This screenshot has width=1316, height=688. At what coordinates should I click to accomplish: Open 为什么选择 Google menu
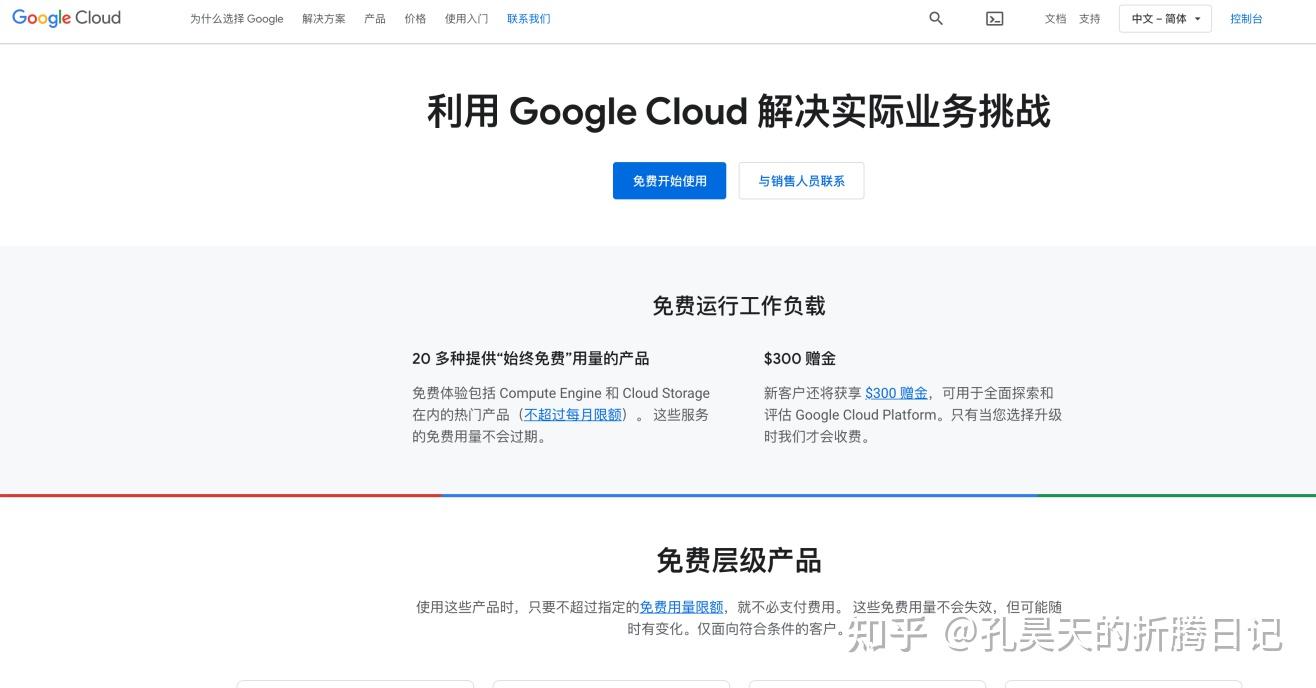coord(237,19)
